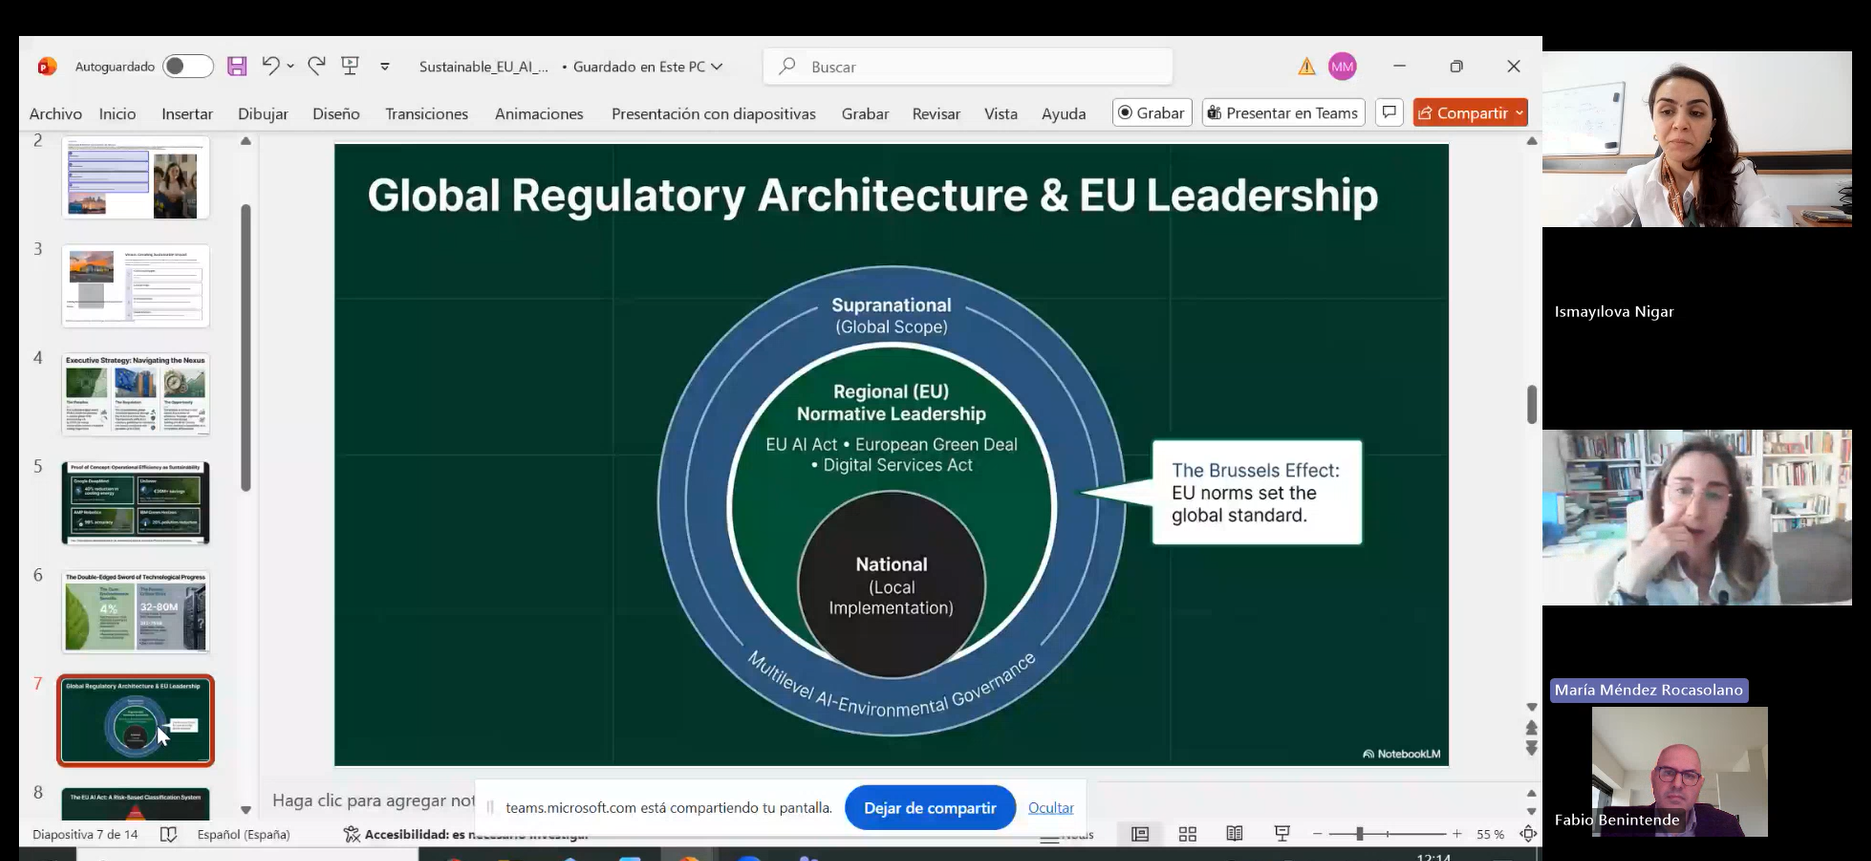Click the Redo arrow icon
1871x861 pixels.
317,66
